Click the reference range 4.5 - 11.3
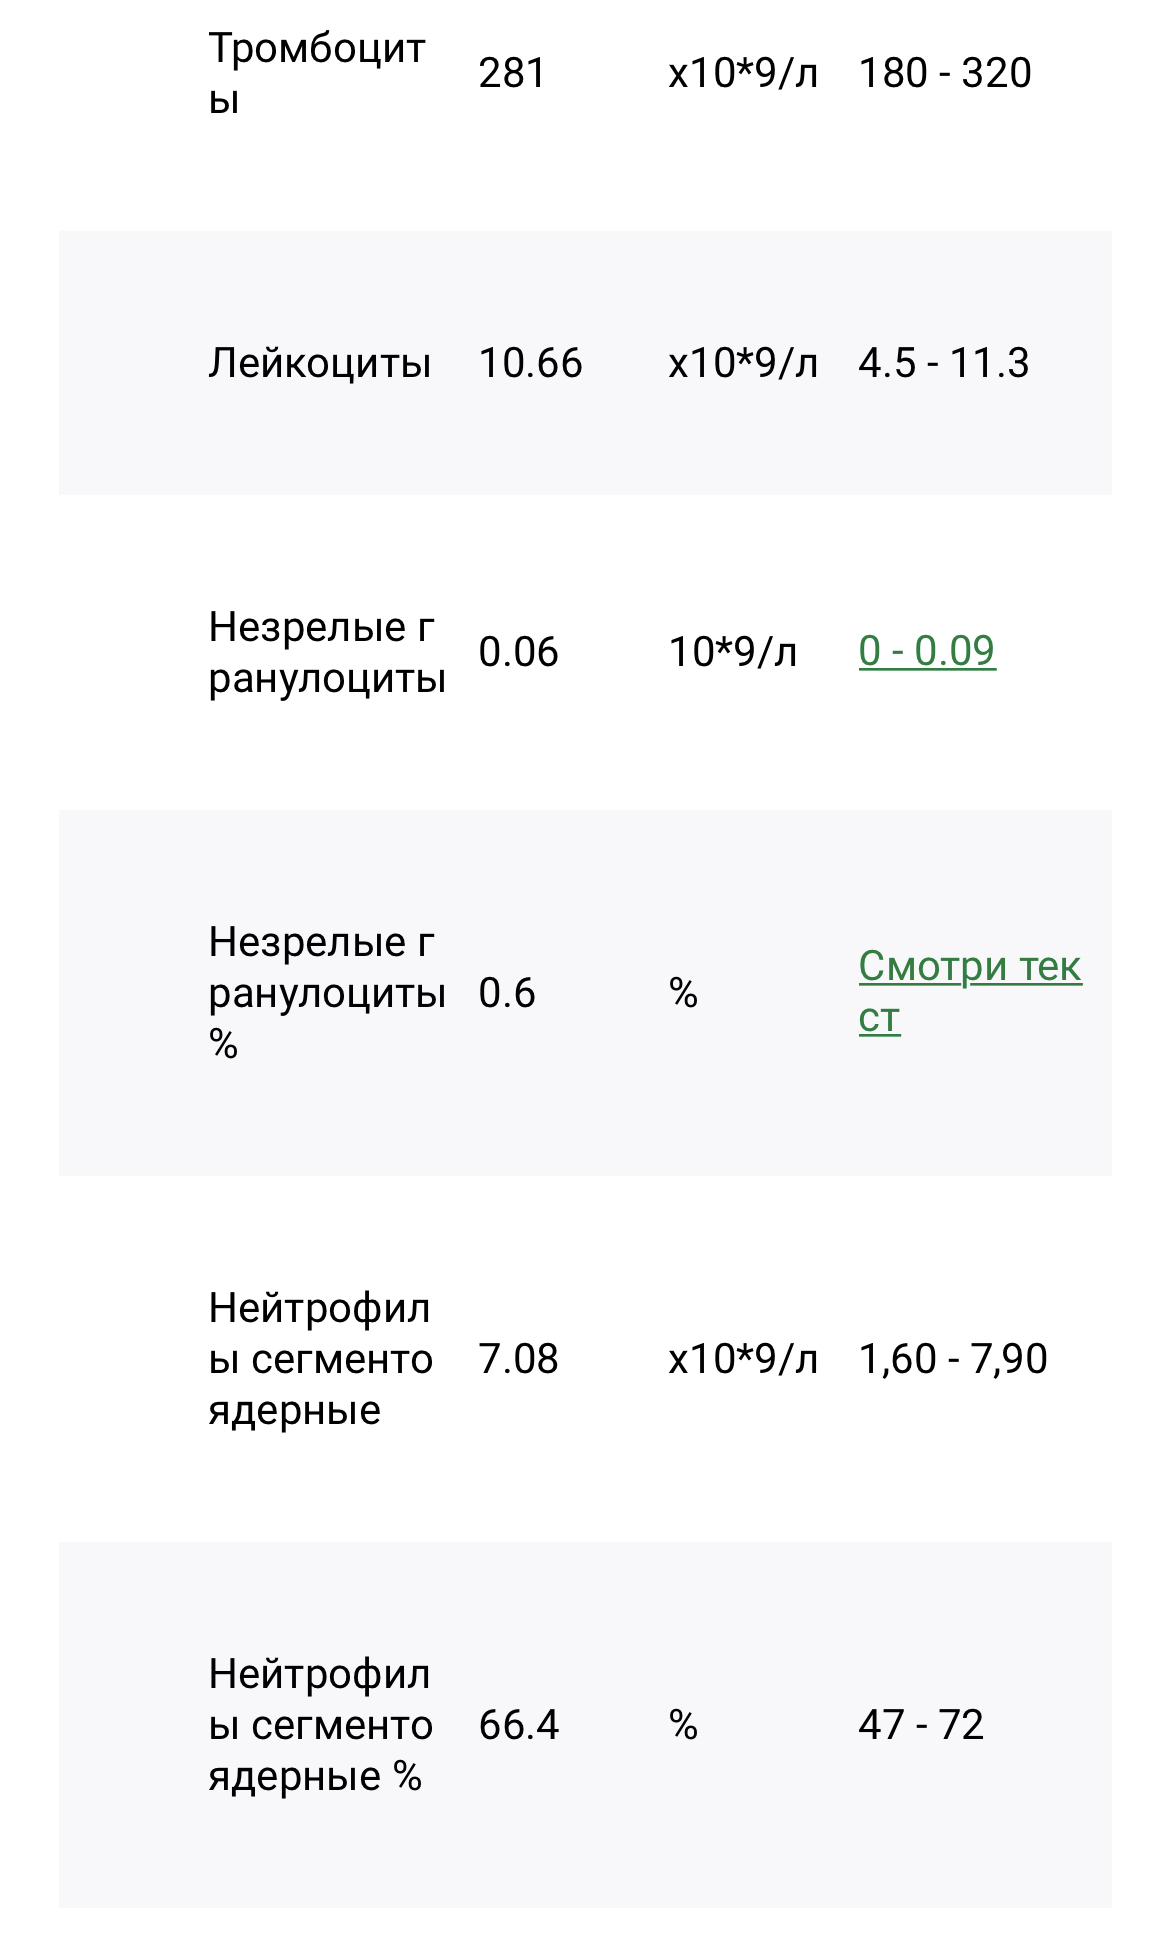1170x1935 pixels. (943, 363)
